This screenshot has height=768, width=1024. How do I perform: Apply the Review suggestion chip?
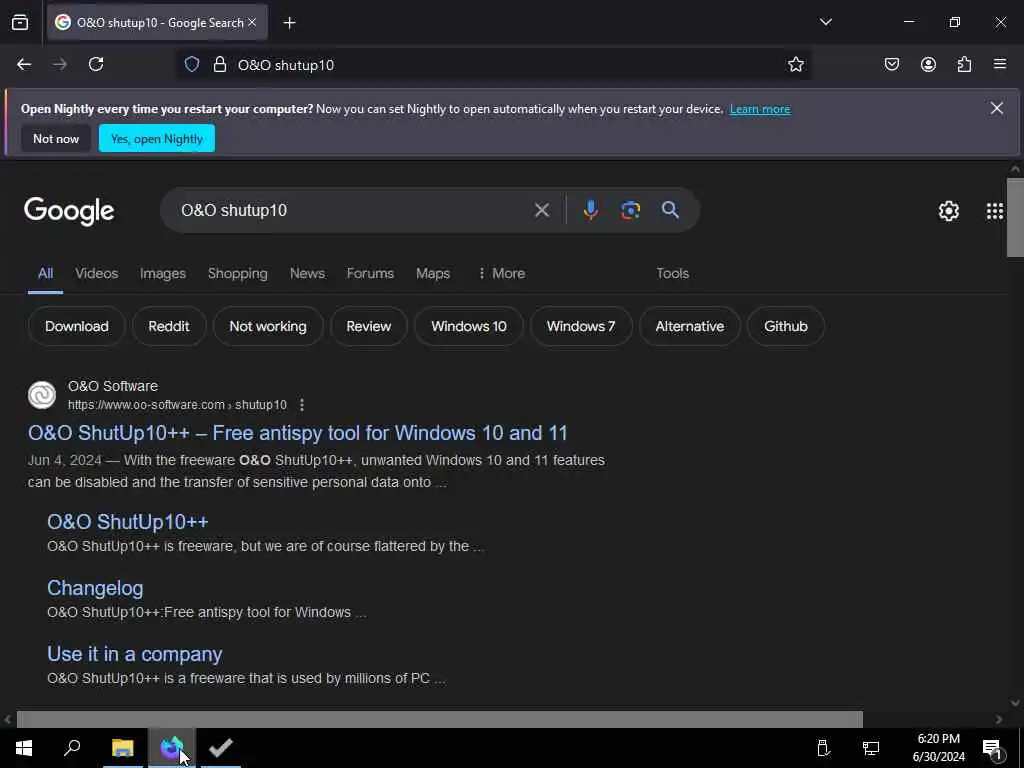[x=368, y=327]
